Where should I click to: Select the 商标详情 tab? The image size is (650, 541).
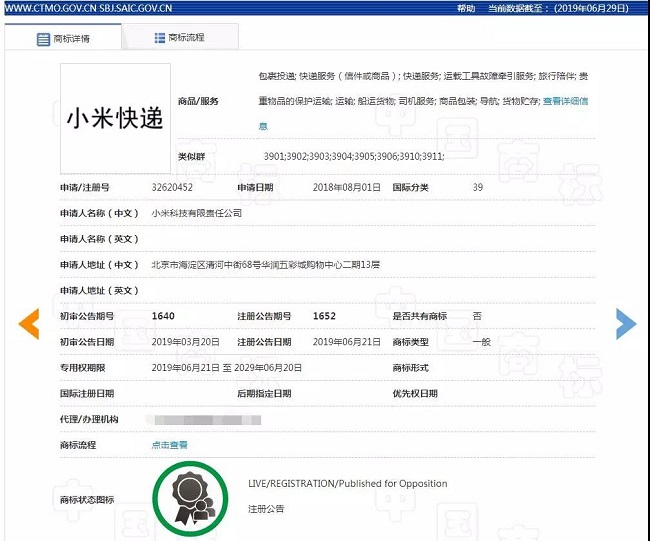(x=63, y=38)
